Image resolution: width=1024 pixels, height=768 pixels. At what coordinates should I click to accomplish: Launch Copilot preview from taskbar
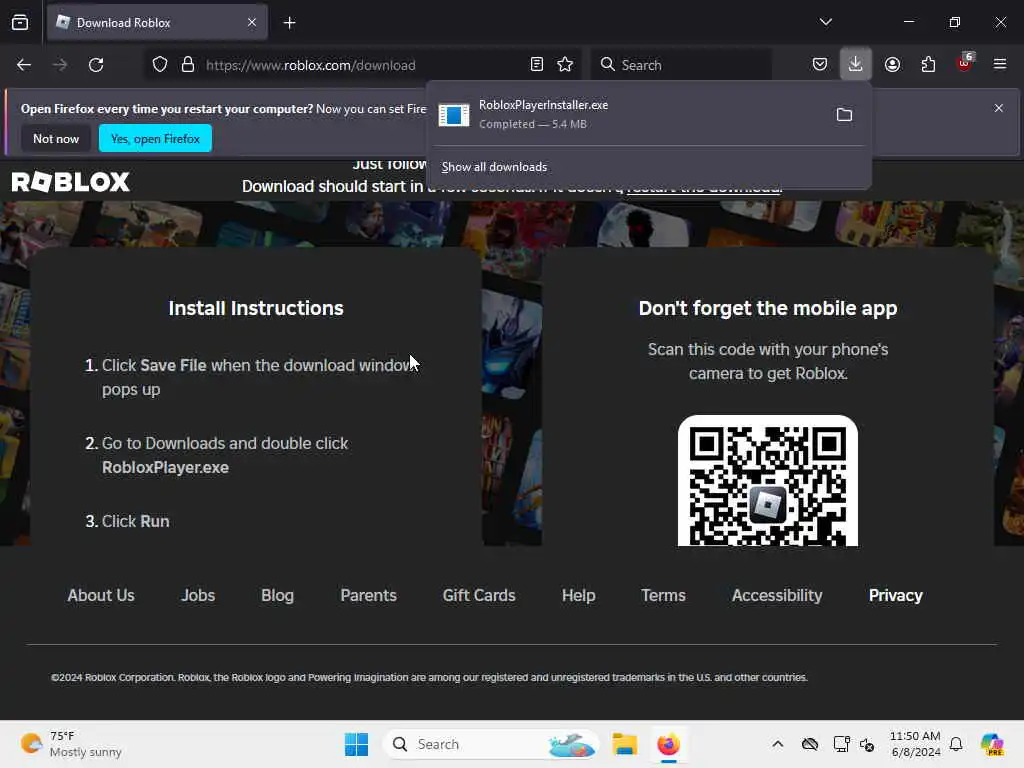(992, 744)
